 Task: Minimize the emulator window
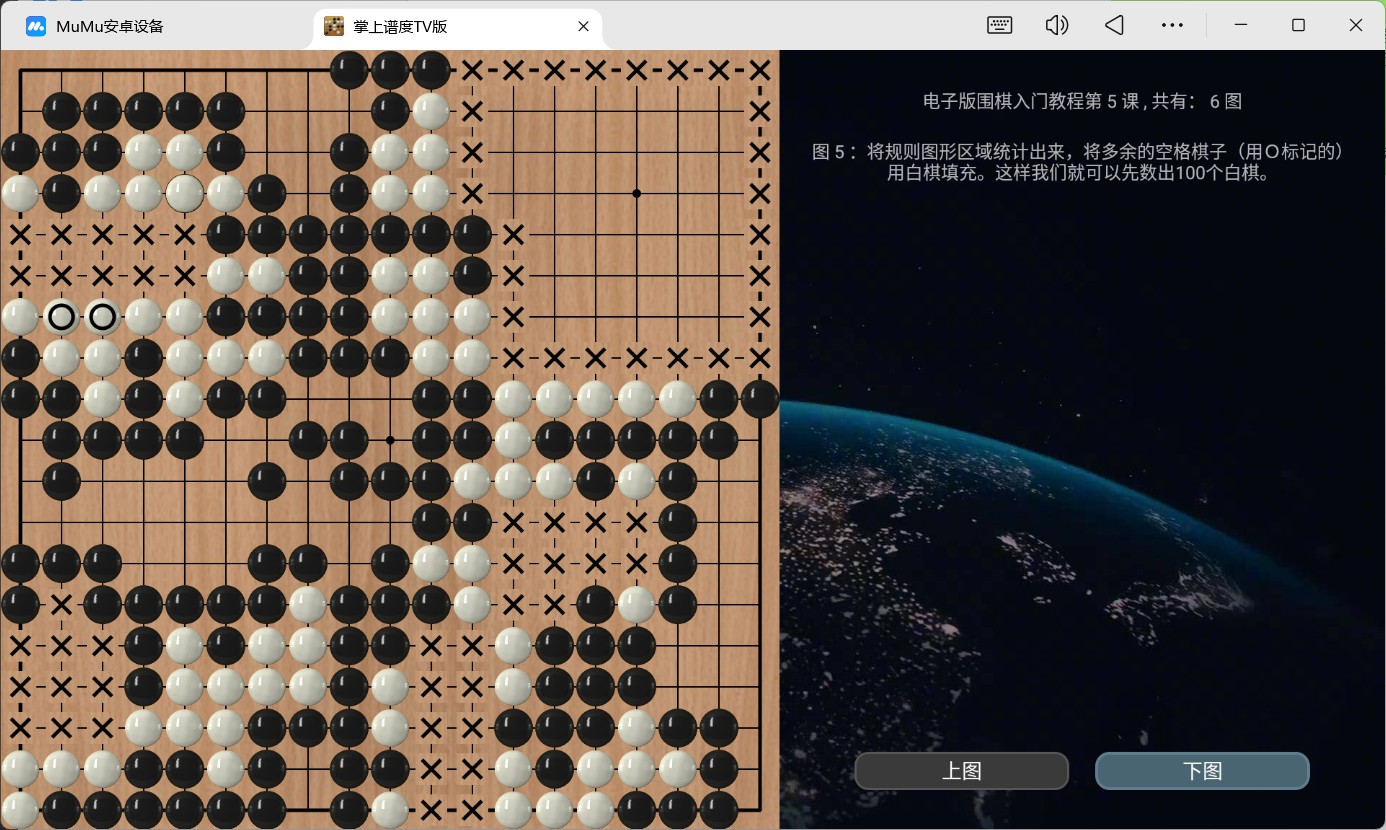tap(1240, 25)
